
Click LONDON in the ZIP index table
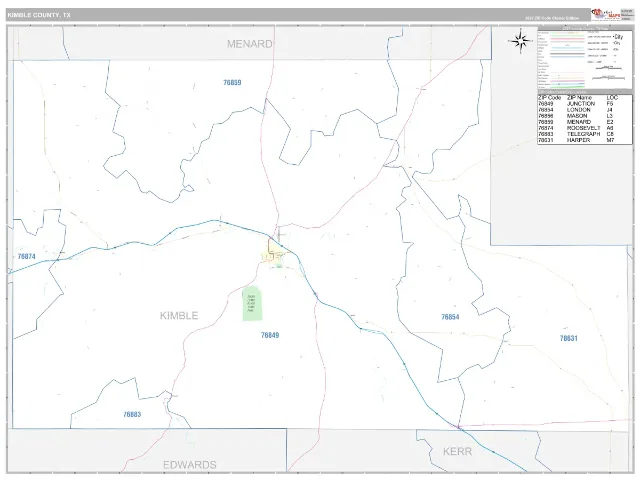pos(578,110)
